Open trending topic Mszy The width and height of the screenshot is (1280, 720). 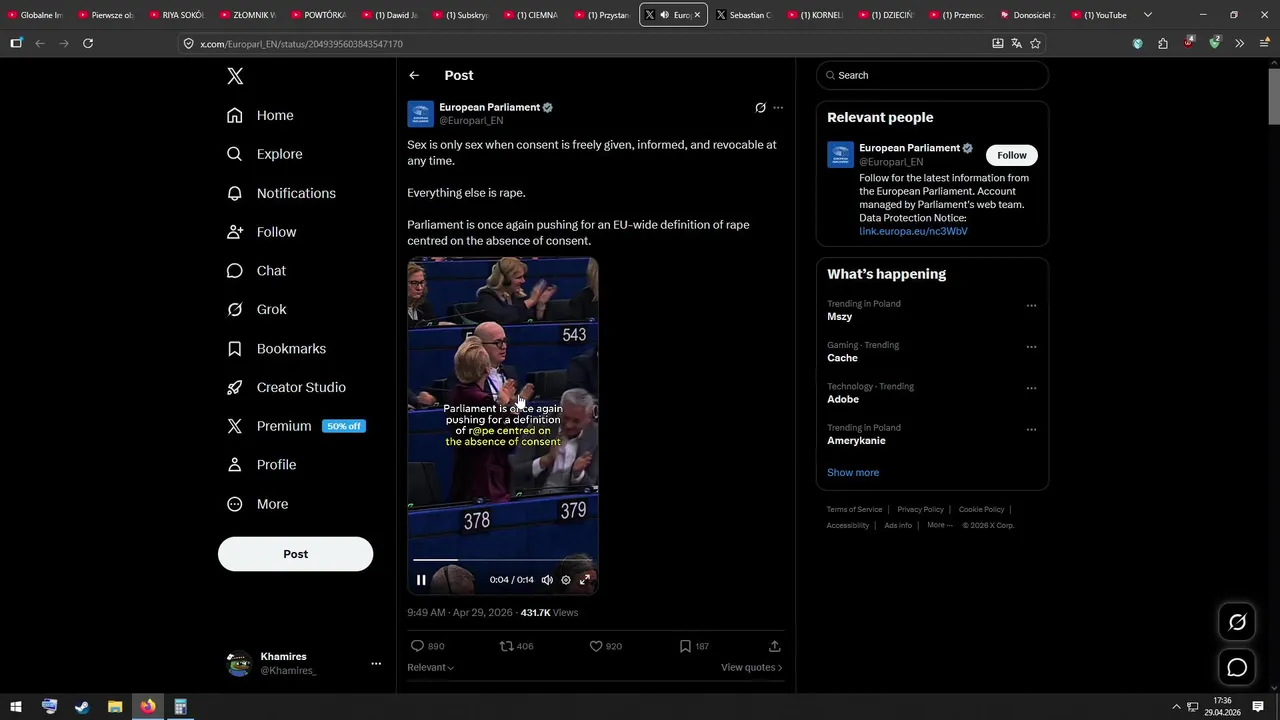[x=840, y=316]
